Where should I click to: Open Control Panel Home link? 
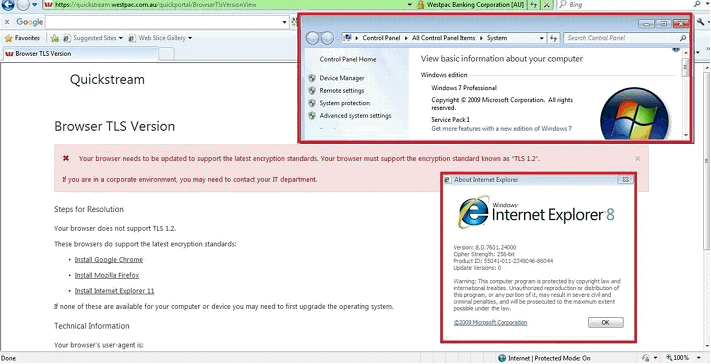click(x=348, y=59)
